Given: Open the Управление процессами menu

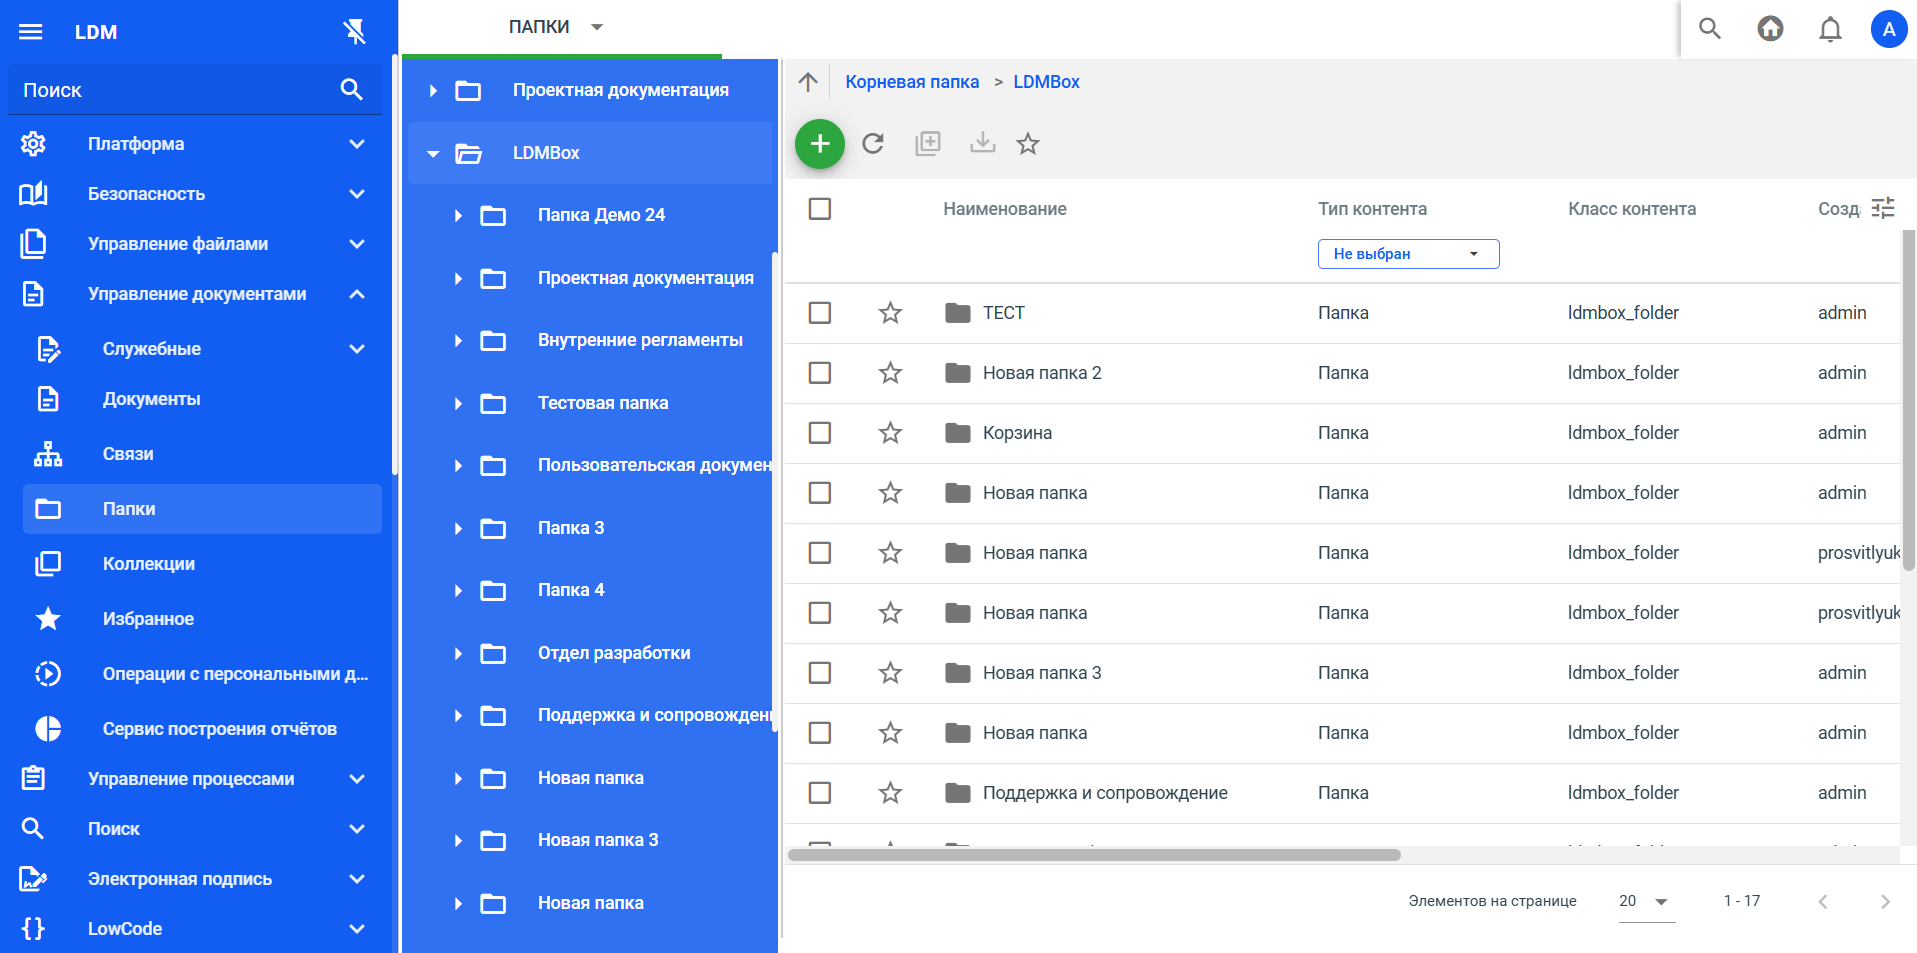Looking at the screenshot, I should click(195, 779).
